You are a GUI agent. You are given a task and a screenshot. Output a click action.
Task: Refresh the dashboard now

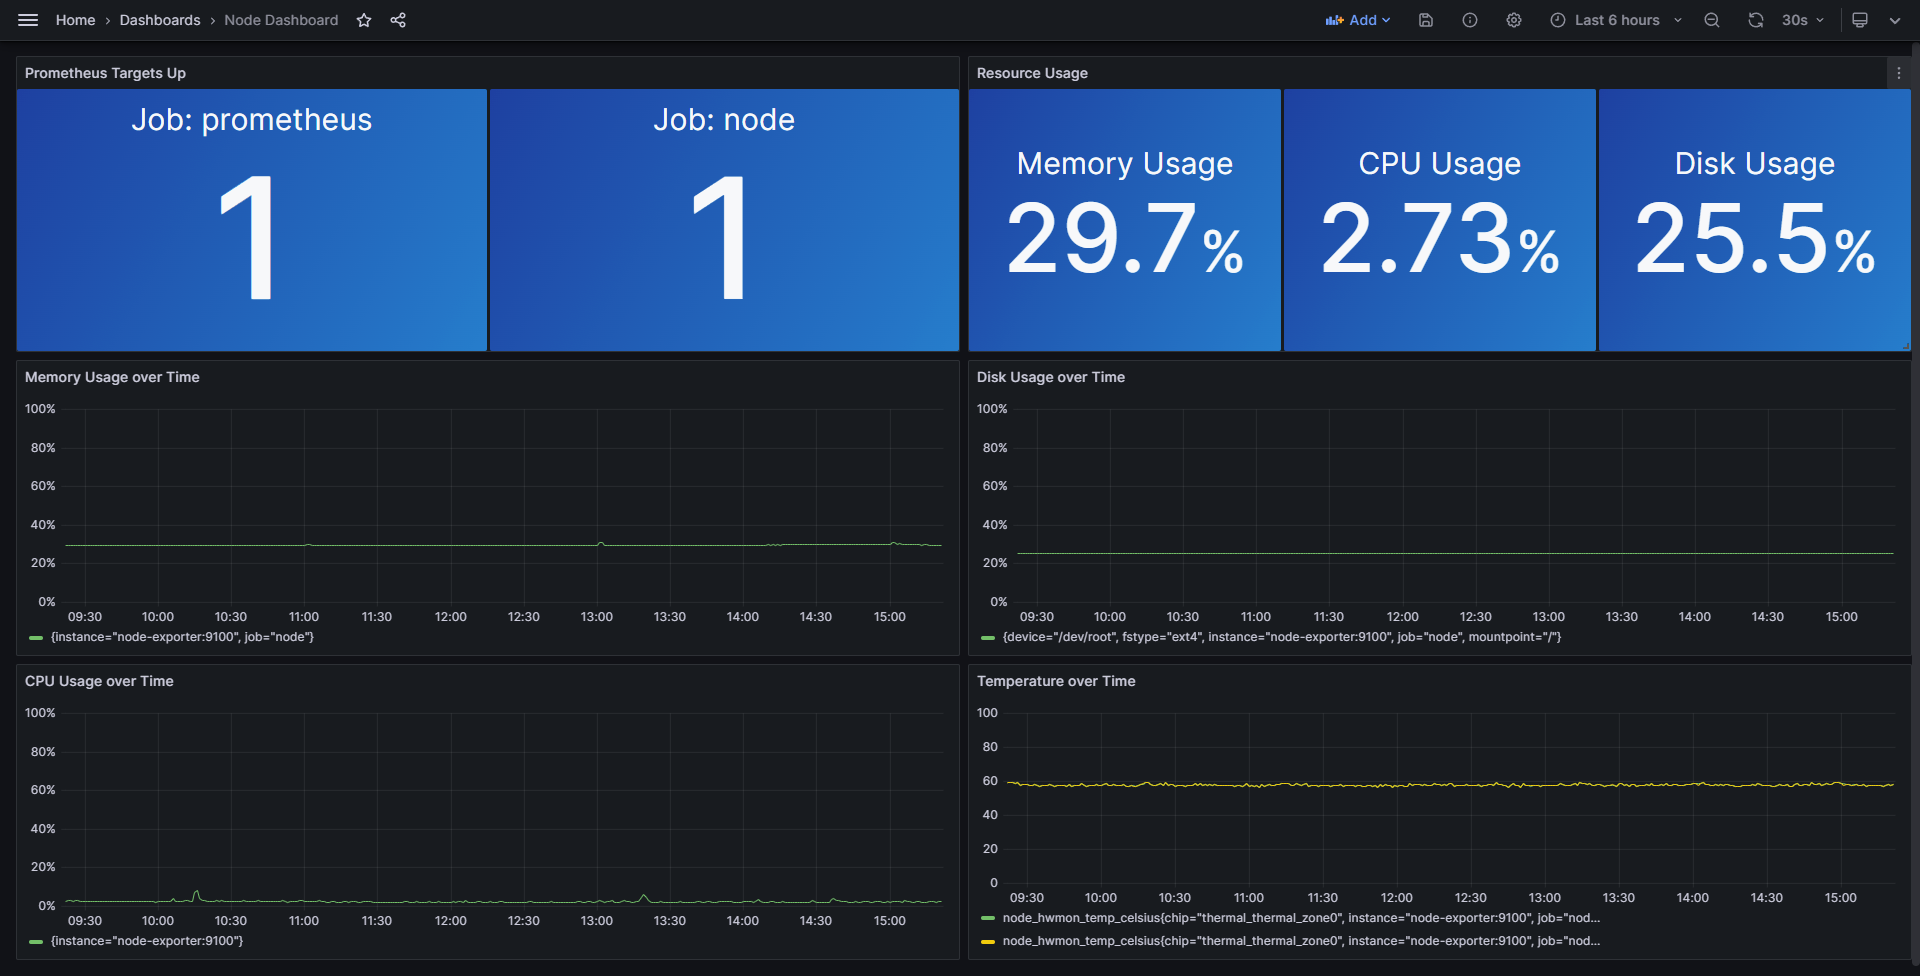click(1756, 20)
